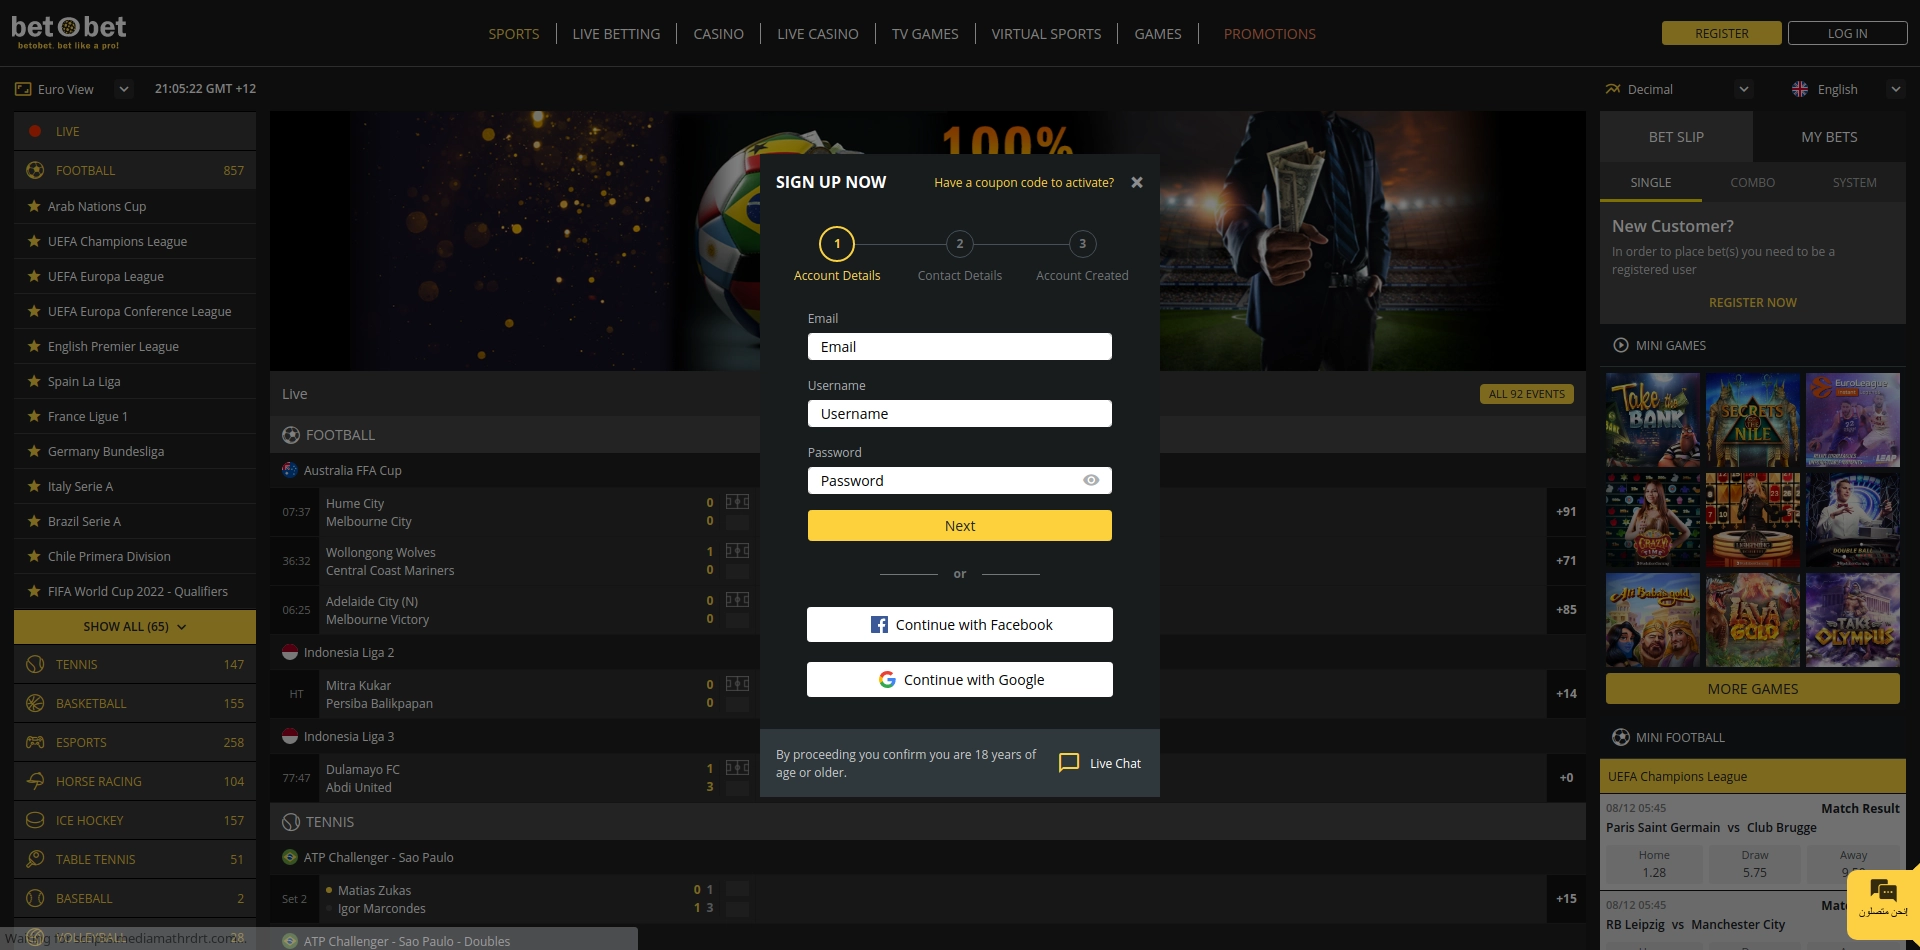Open the Live Casino menu
The height and width of the screenshot is (950, 1920).
pyautogui.click(x=818, y=34)
